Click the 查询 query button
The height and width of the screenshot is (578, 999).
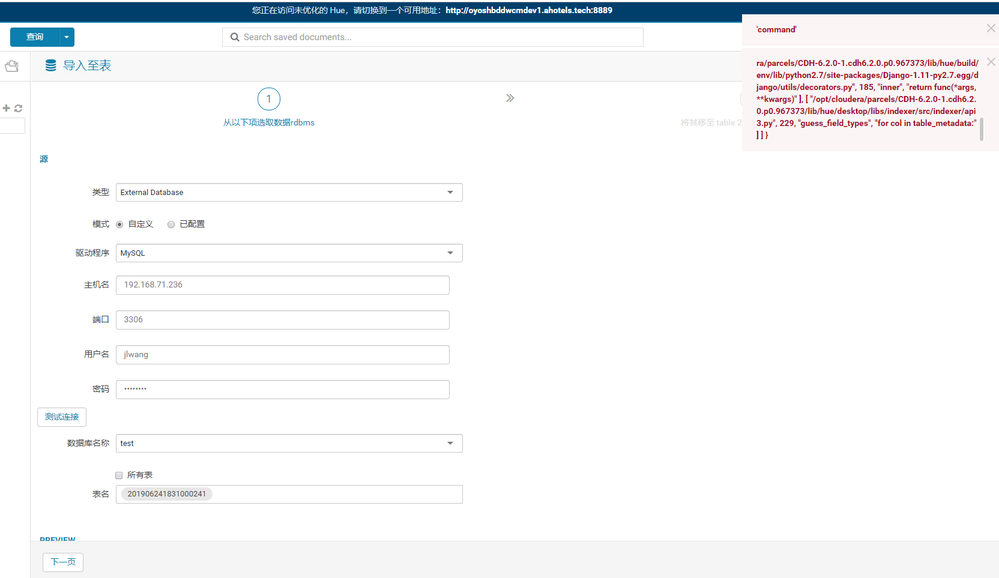pyautogui.click(x=34, y=37)
